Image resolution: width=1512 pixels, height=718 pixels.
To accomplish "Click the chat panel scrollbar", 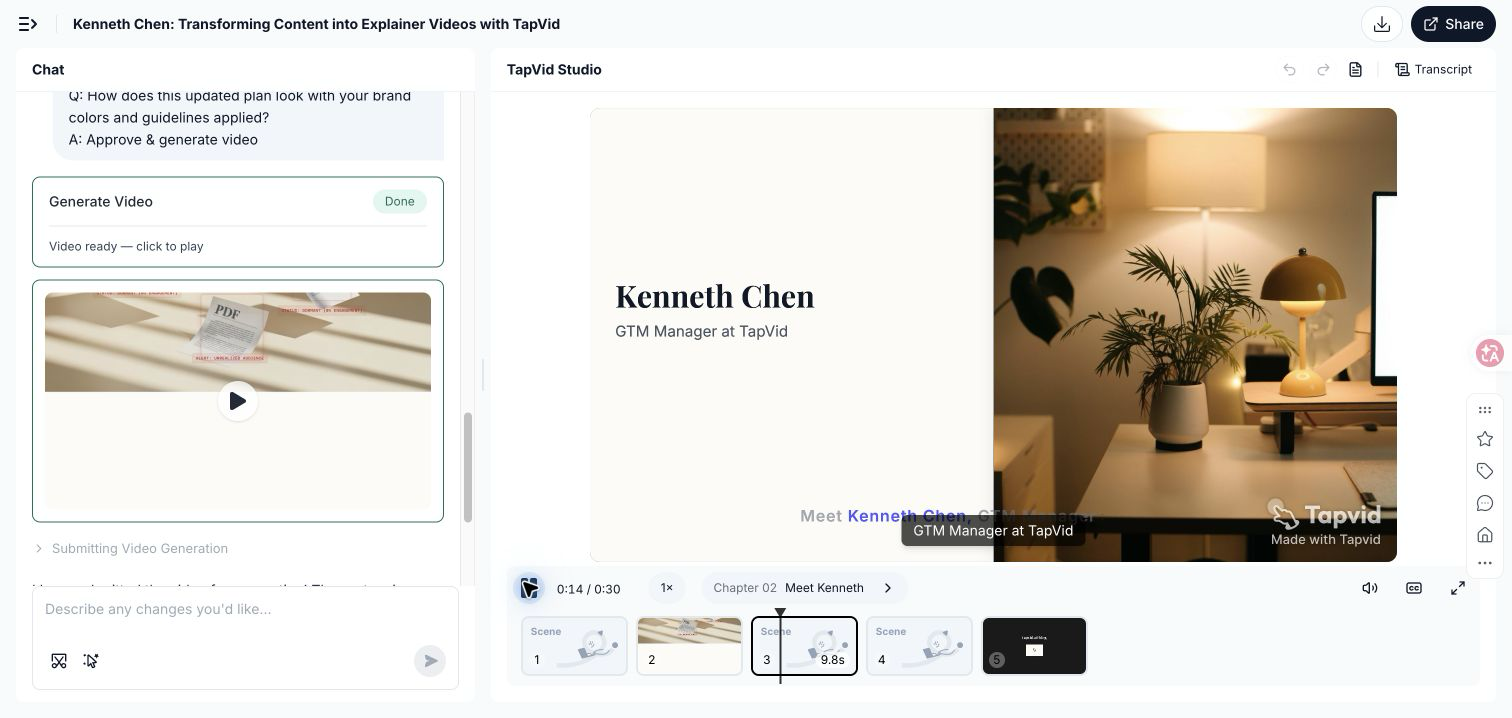I will (468, 466).
